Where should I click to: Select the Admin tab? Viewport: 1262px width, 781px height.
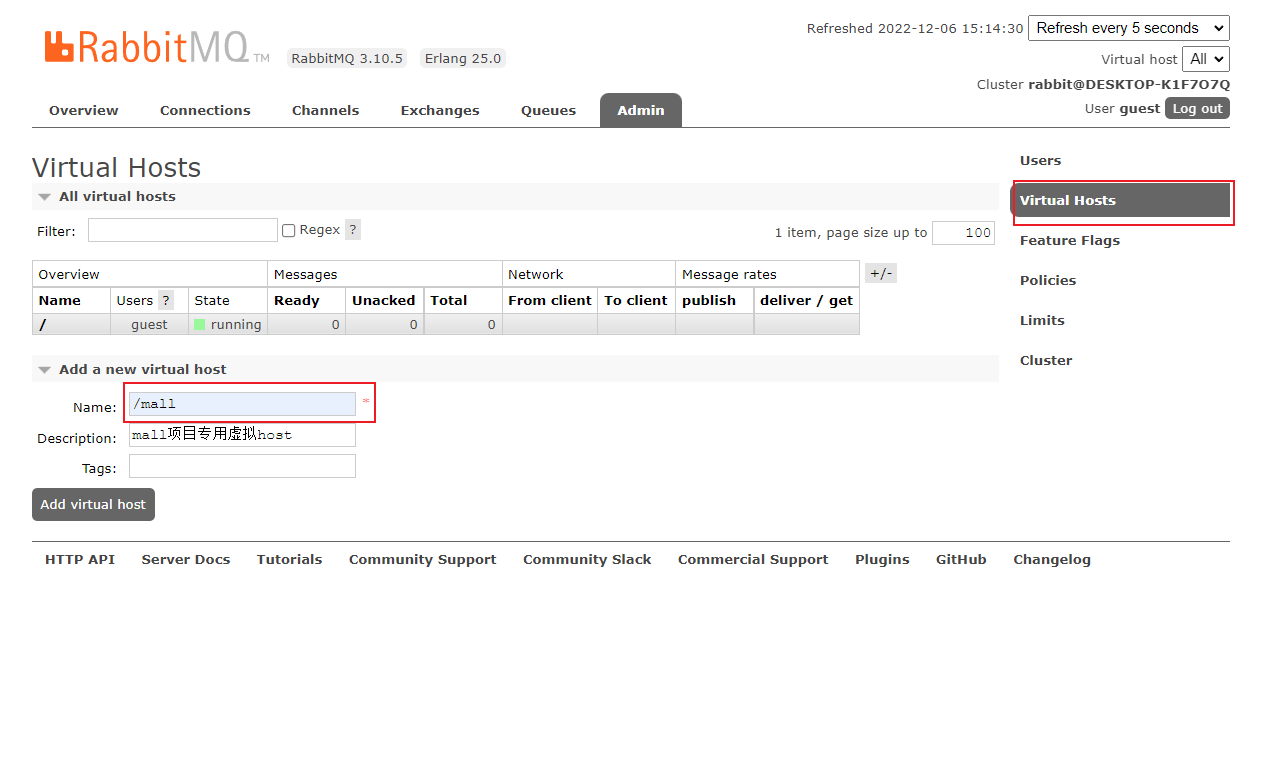click(641, 110)
